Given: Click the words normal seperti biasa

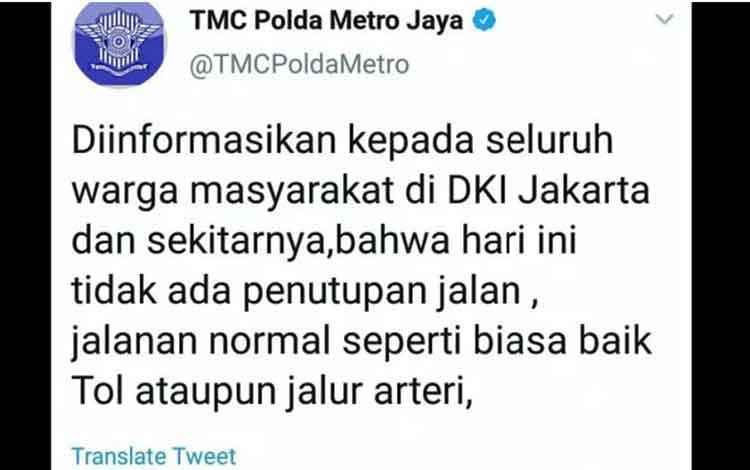Looking at the screenshot, I should (388, 342).
